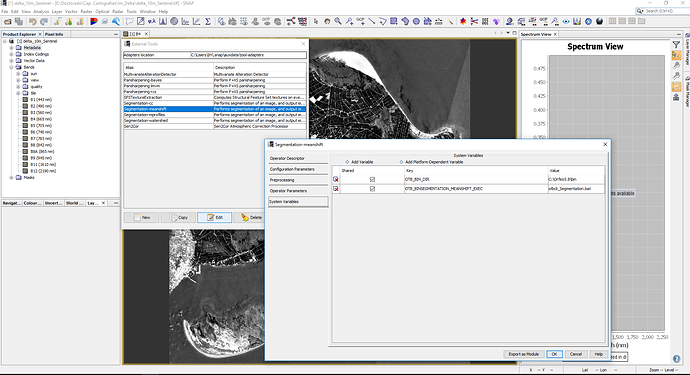This screenshot has height=375, width=690.
Task: Click Copy in External Tools window
Action: [x=178, y=217]
